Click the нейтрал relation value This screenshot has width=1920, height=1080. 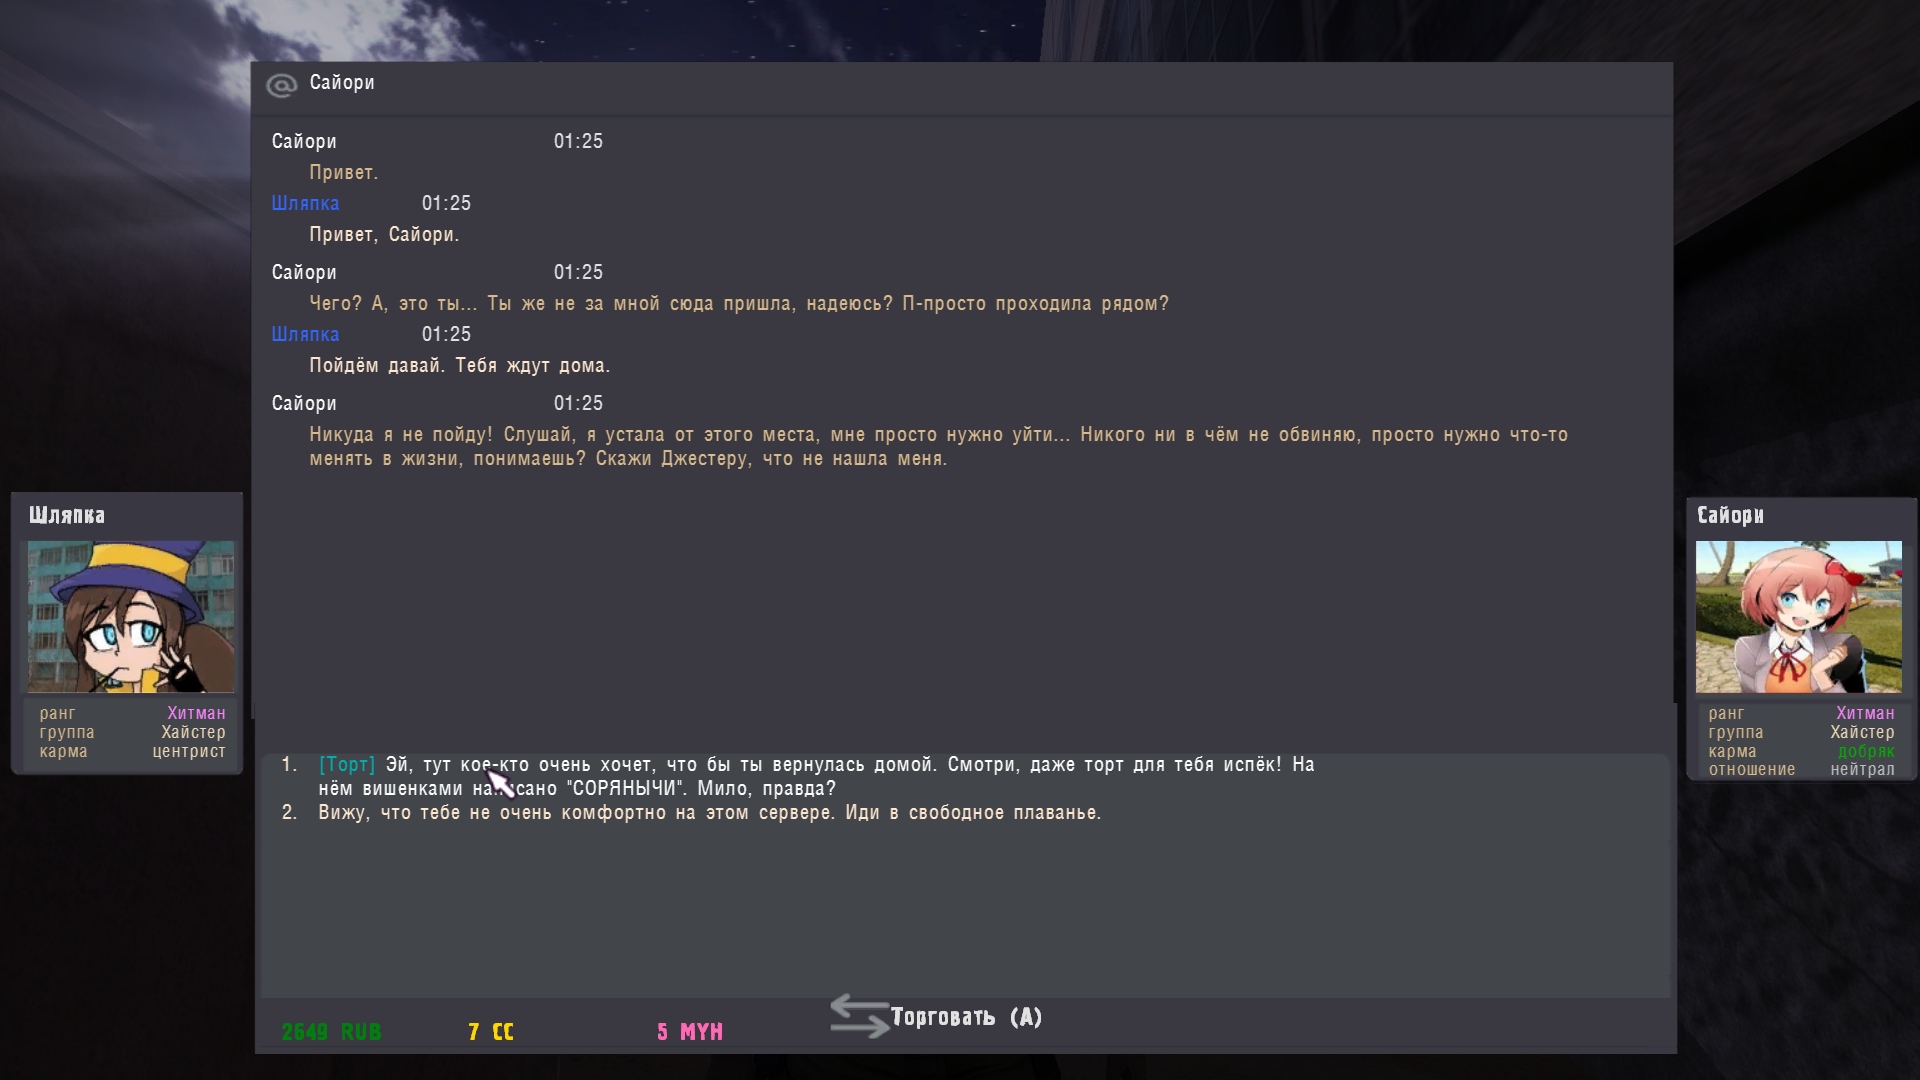tap(1862, 770)
